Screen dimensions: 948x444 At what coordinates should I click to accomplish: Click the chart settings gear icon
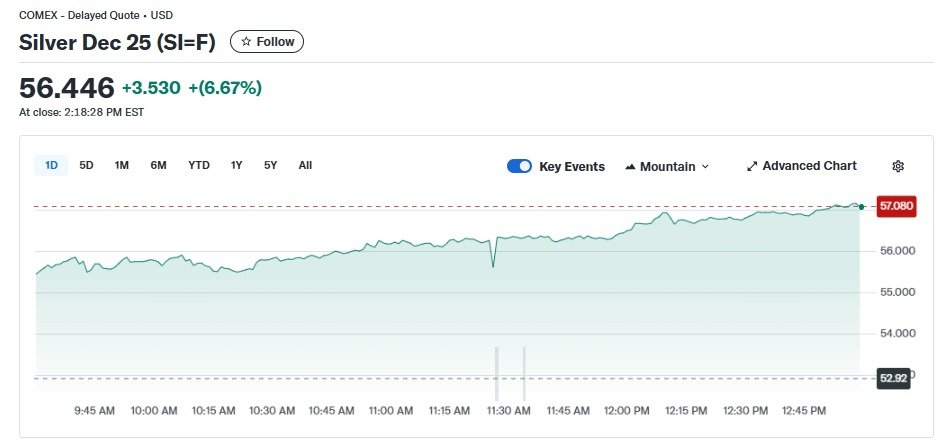pos(897,166)
